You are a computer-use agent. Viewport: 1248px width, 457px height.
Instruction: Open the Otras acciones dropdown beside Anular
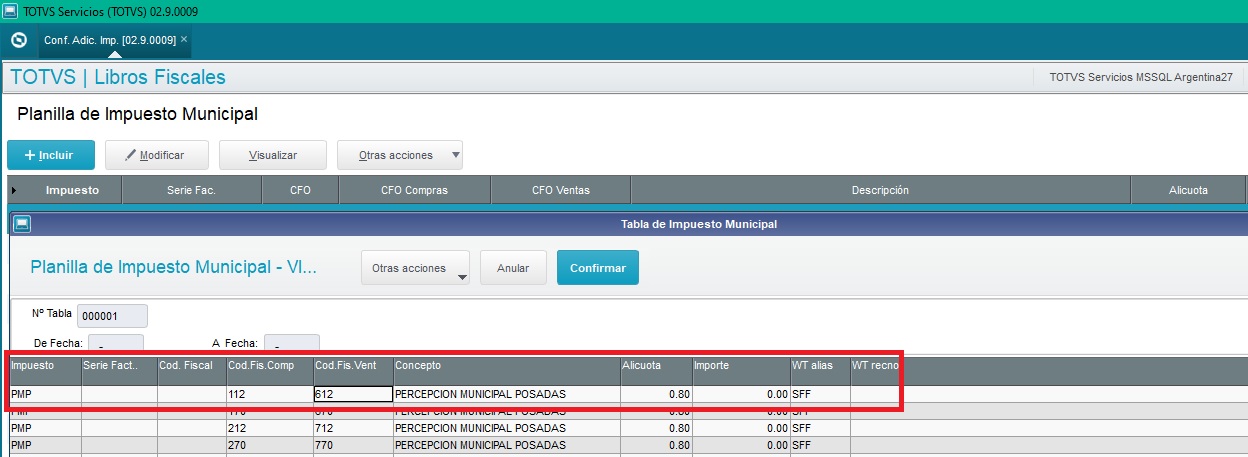pyautogui.click(x=416, y=268)
